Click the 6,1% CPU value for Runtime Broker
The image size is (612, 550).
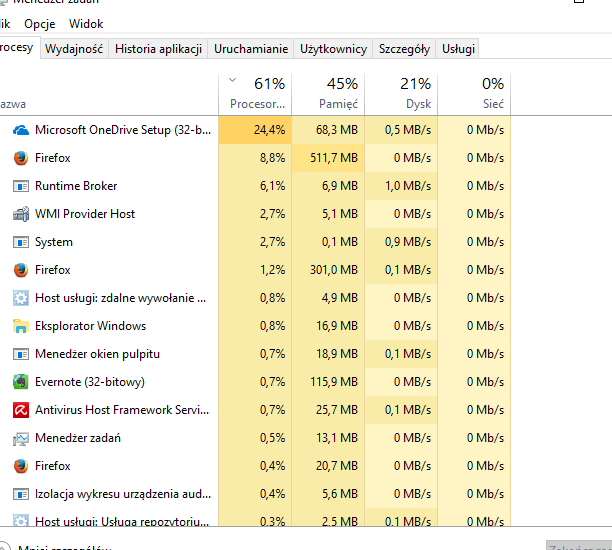click(x=255, y=186)
